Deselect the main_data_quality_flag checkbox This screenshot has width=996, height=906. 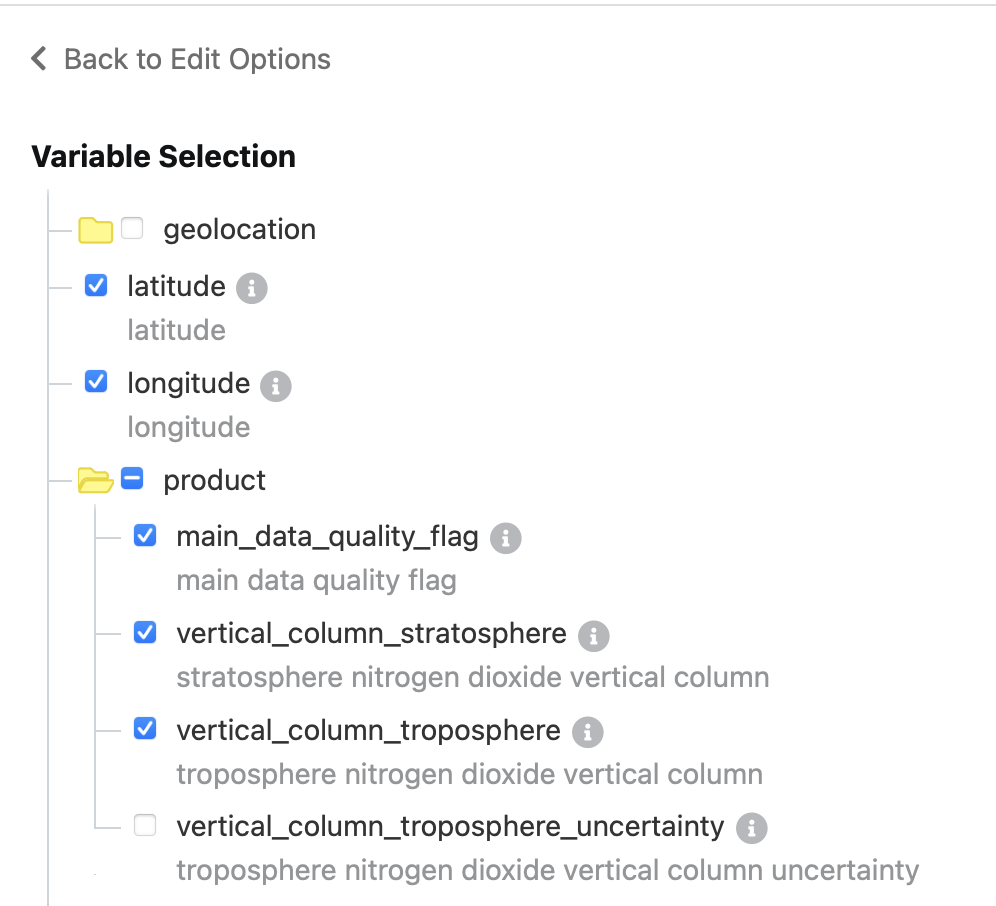[x=145, y=536]
